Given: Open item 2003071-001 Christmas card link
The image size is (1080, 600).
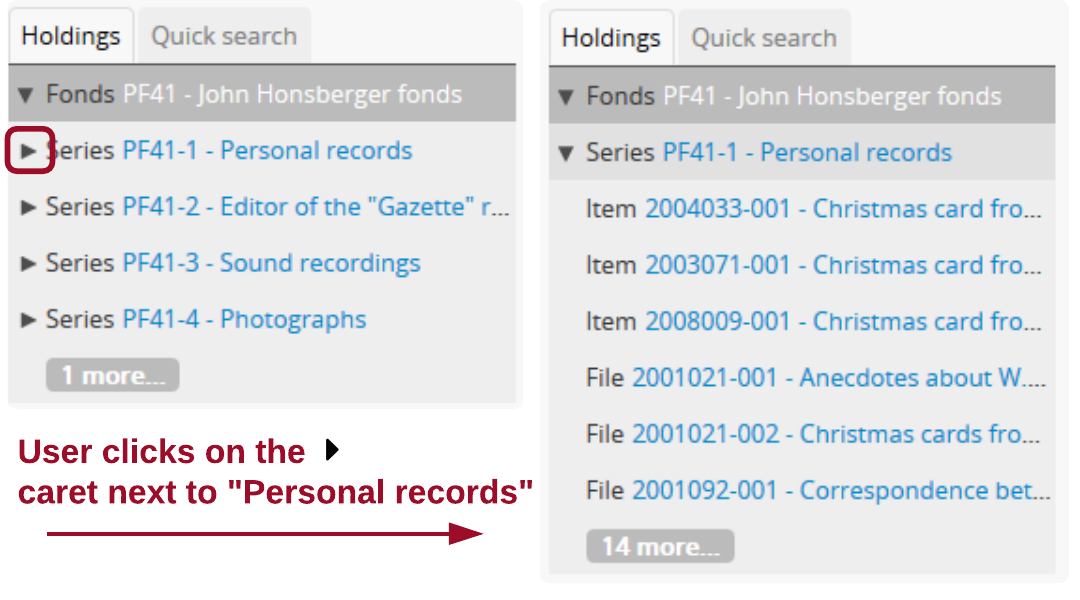Looking at the screenshot, I should pos(842,265).
